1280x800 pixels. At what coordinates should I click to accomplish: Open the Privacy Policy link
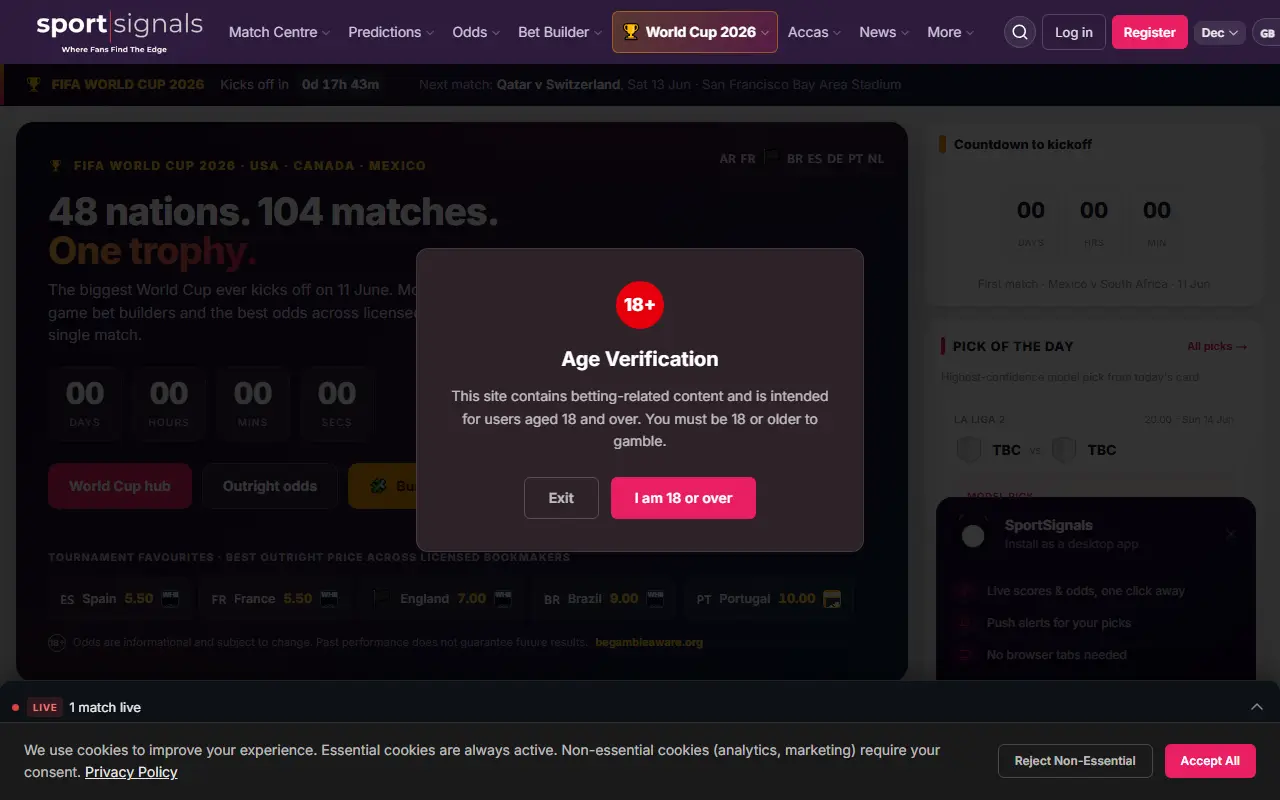pyautogui.click(x=131, y=772)
